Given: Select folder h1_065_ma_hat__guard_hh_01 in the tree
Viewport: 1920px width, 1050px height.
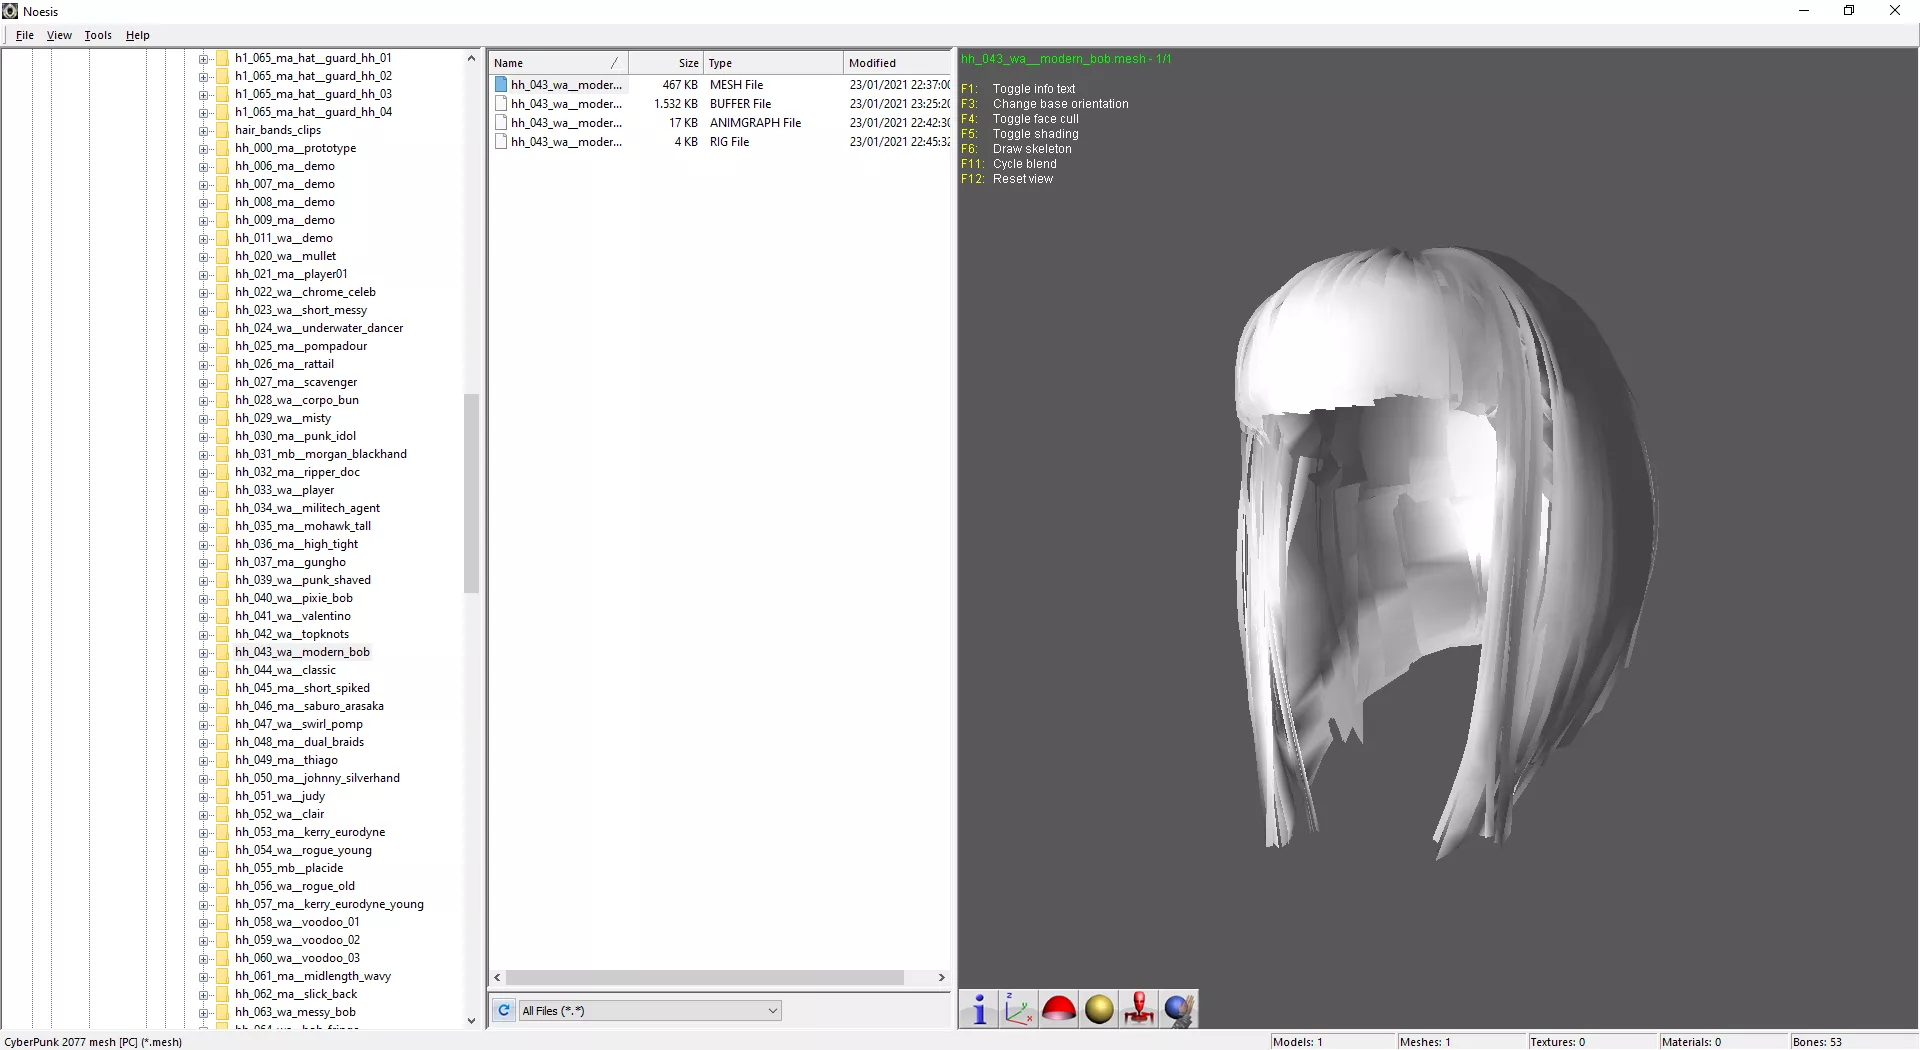Looking at the screenshot, I should pyautogui.click(x=313, y=58).
